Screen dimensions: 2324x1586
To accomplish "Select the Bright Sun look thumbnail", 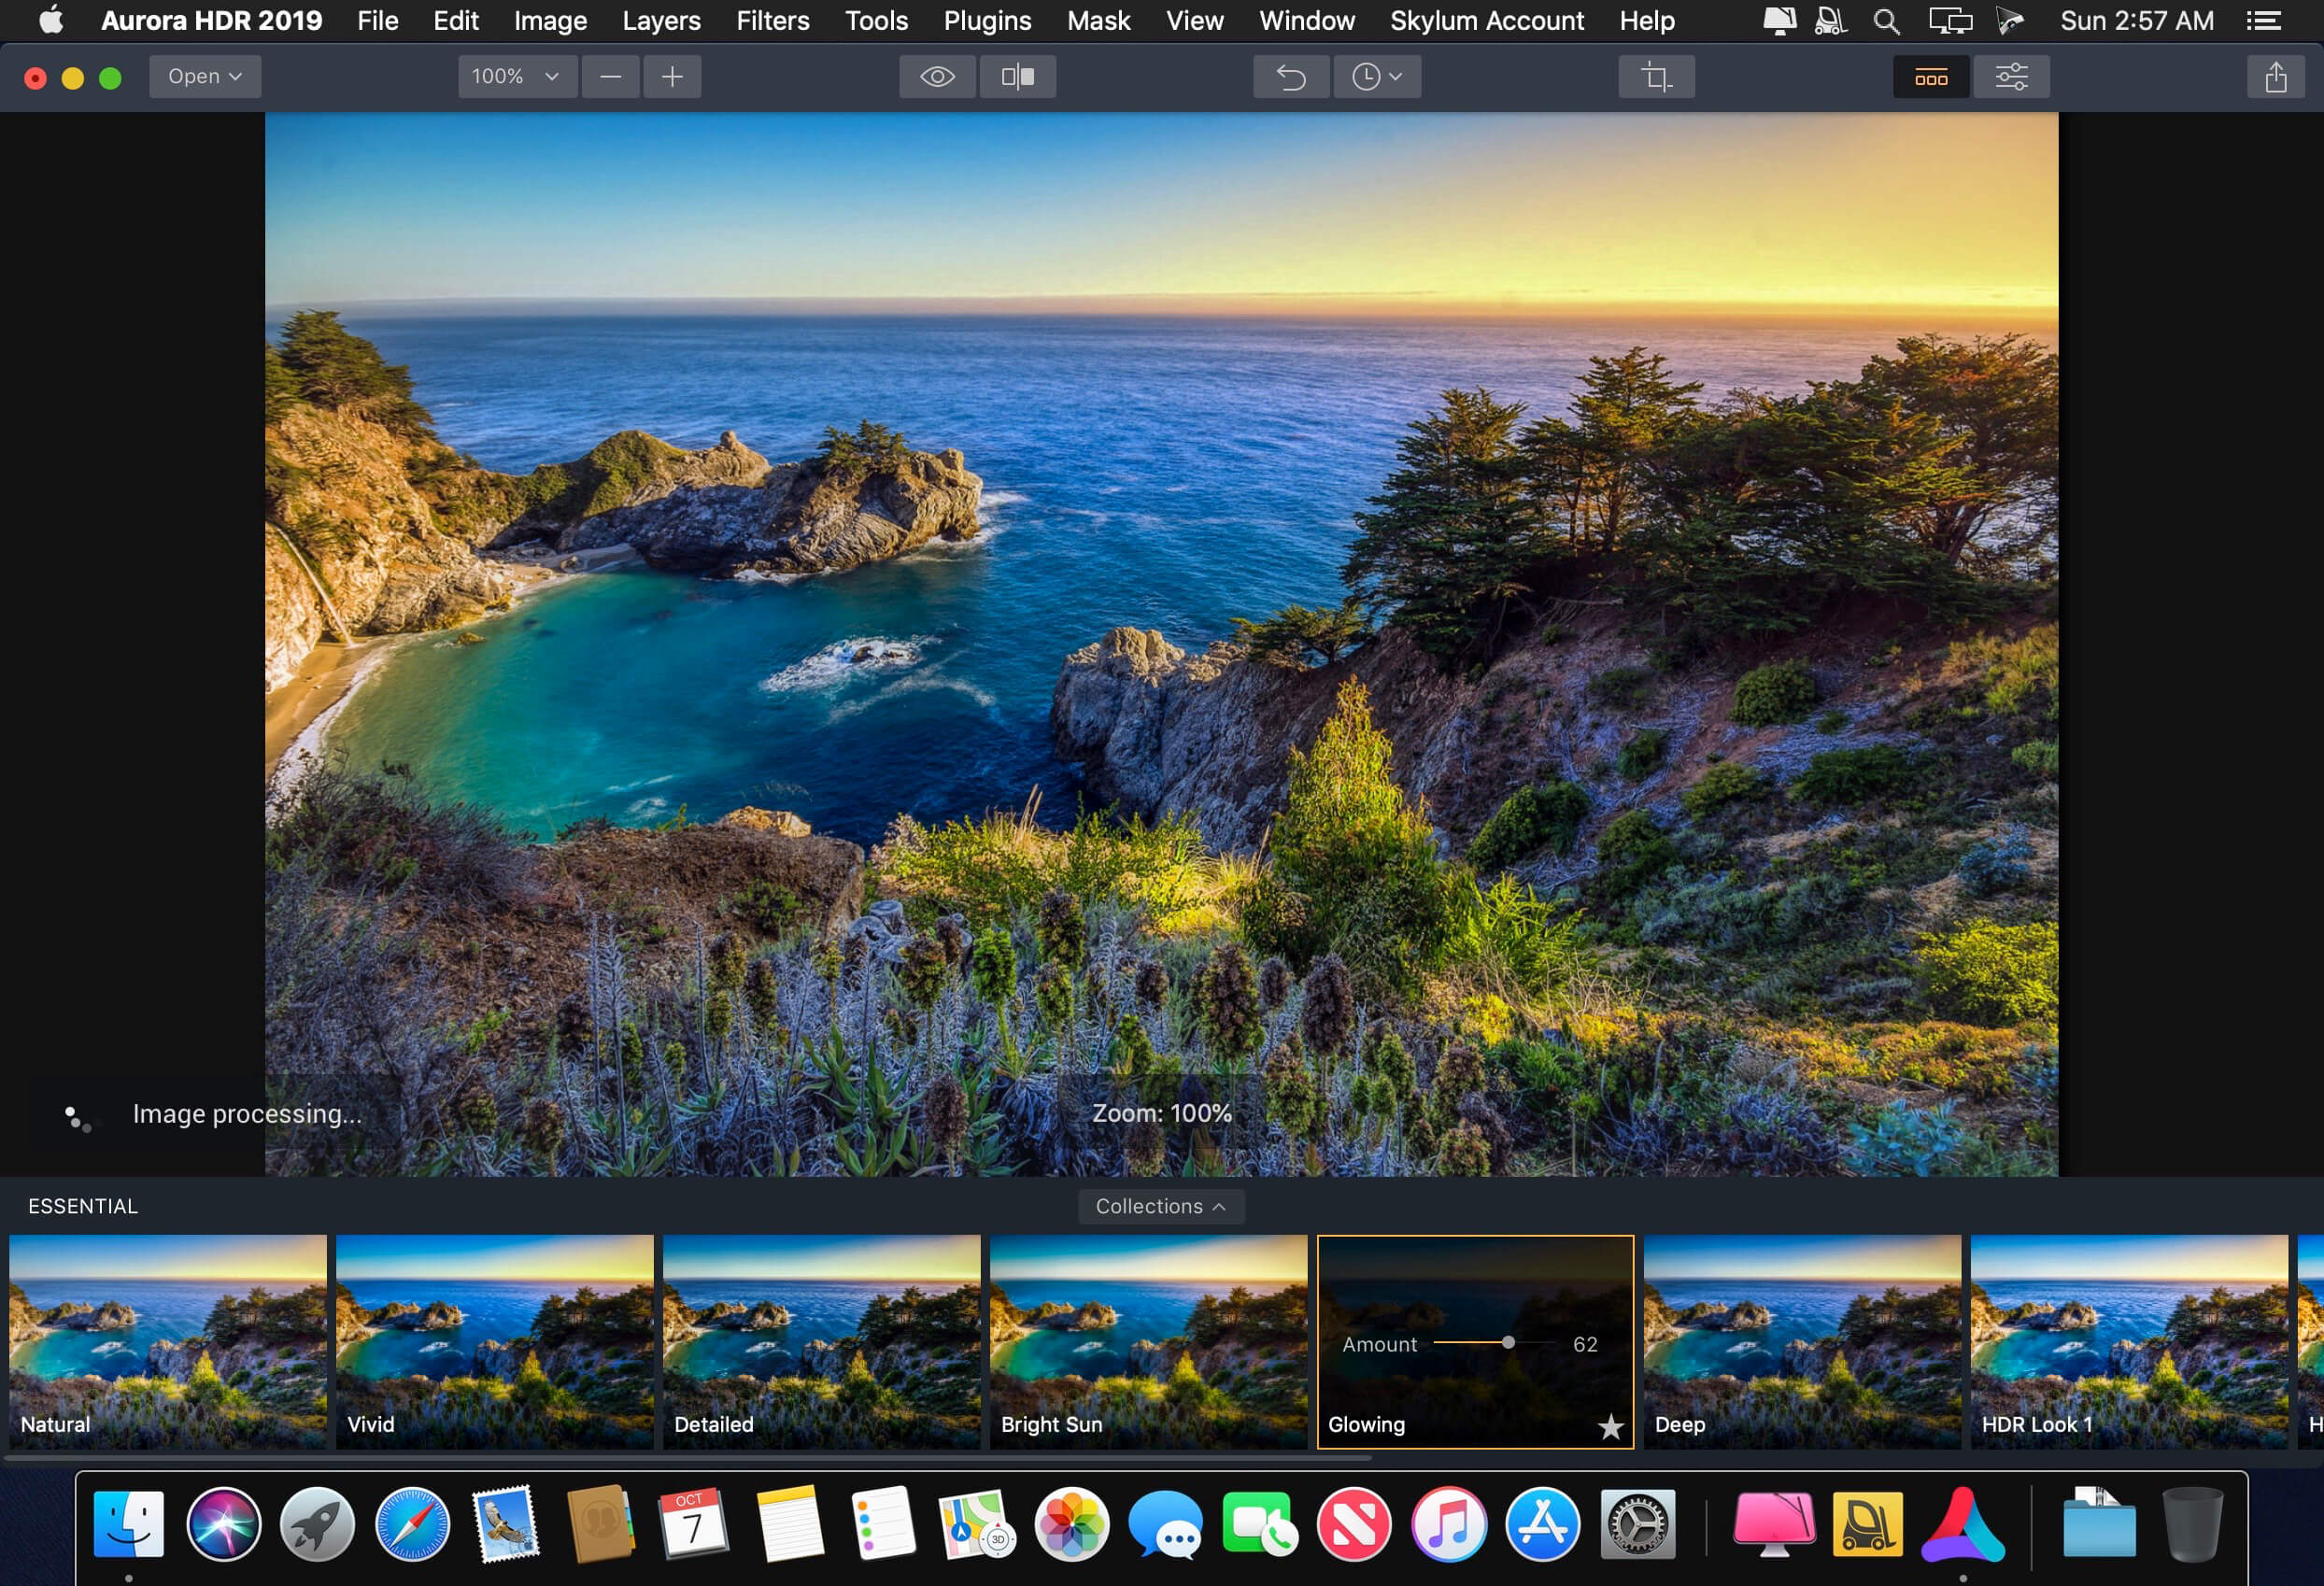I will 1148,1341.
